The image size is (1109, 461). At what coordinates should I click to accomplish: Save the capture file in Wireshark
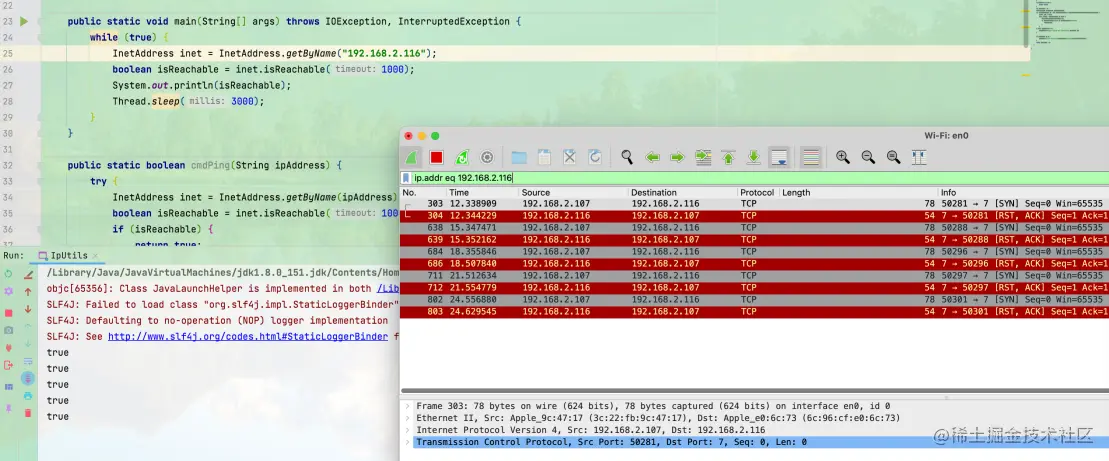[x=545, y=157]
